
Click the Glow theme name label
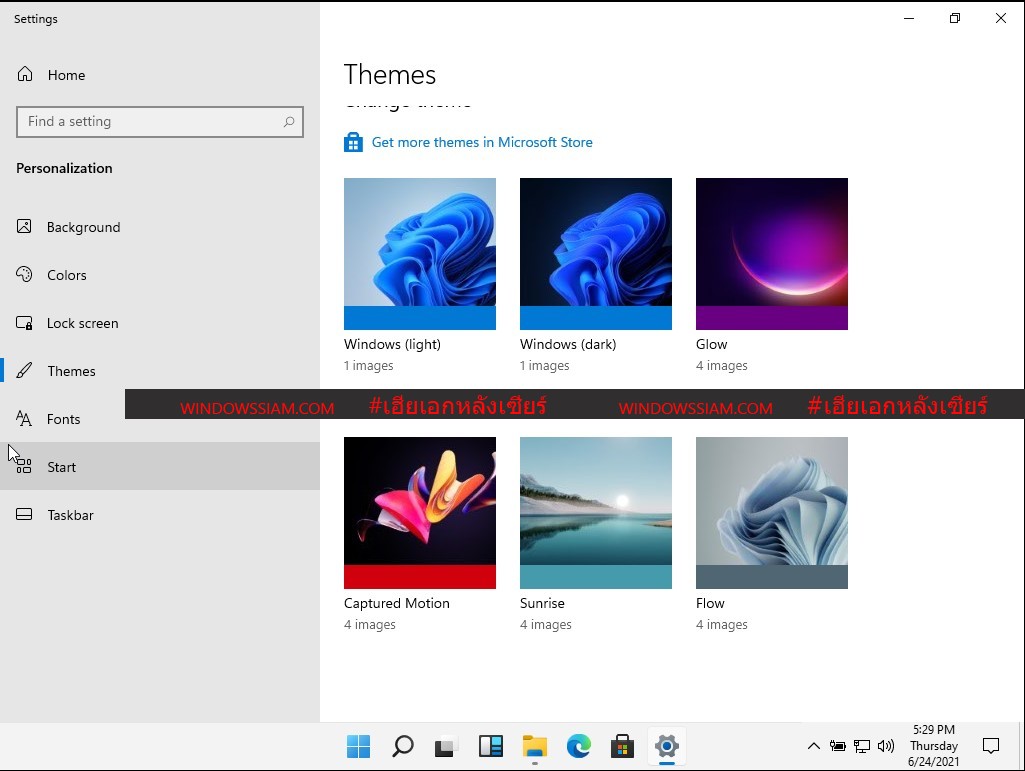pos(711,344)
